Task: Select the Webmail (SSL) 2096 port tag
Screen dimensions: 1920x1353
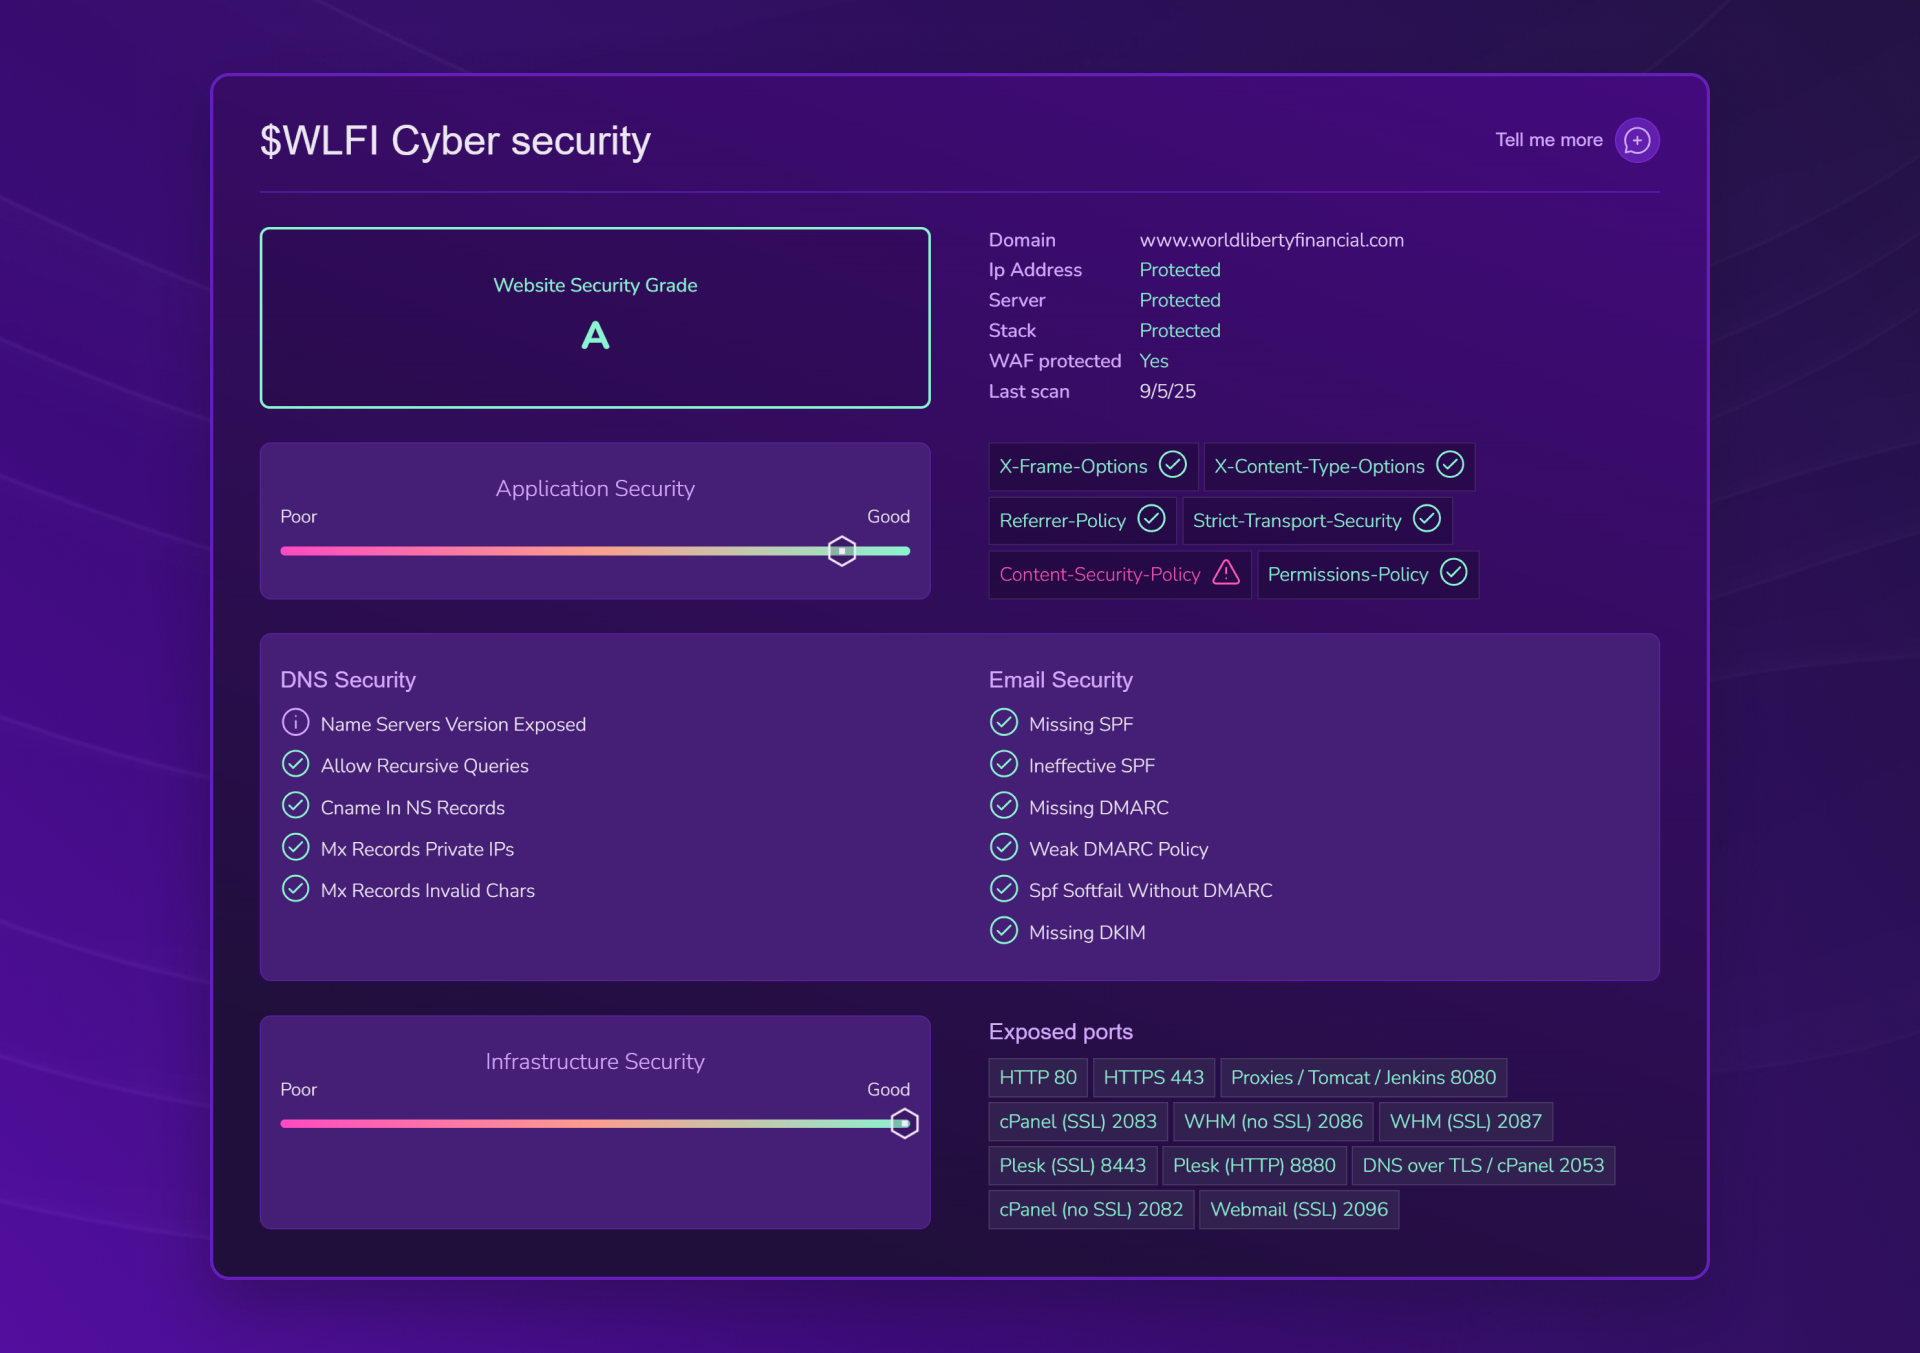Action: [1299, 1210]
